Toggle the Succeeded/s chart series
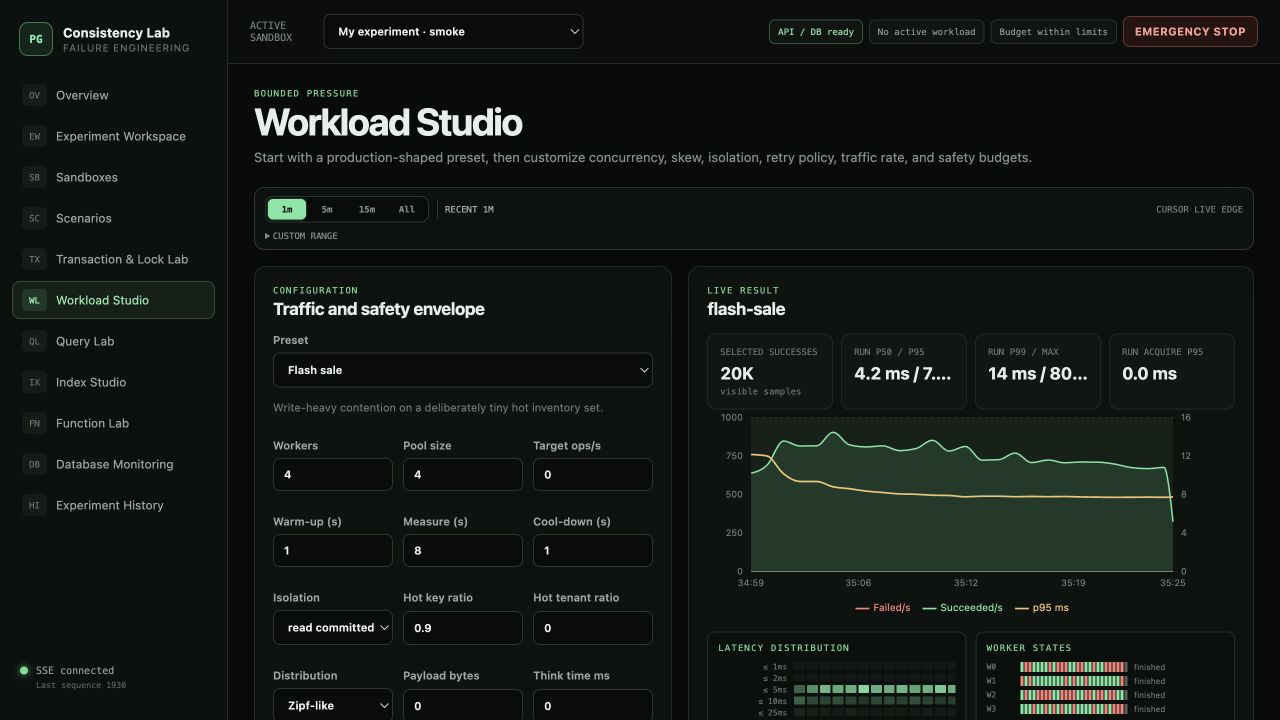The width and height of the screenshot is (1280, 720). coord(962,608)
